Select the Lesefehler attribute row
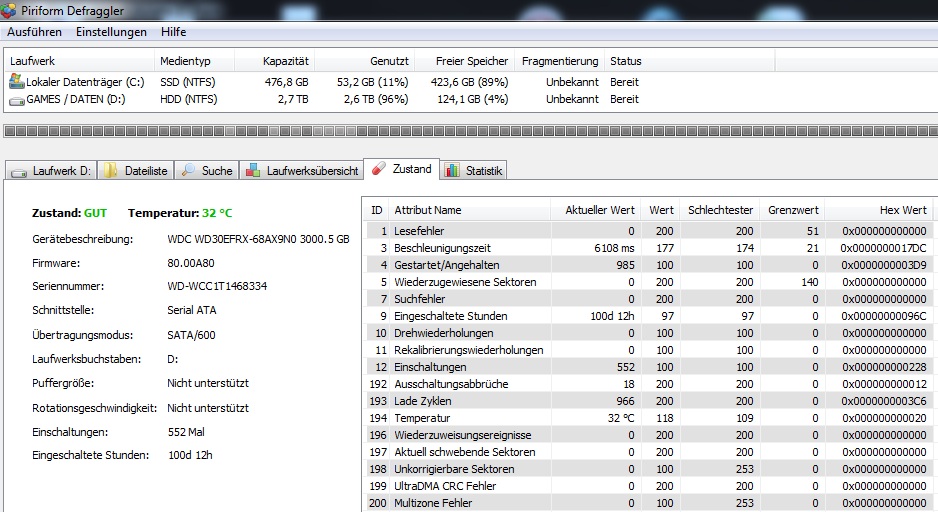938x512 pixels. pos(650,231)
